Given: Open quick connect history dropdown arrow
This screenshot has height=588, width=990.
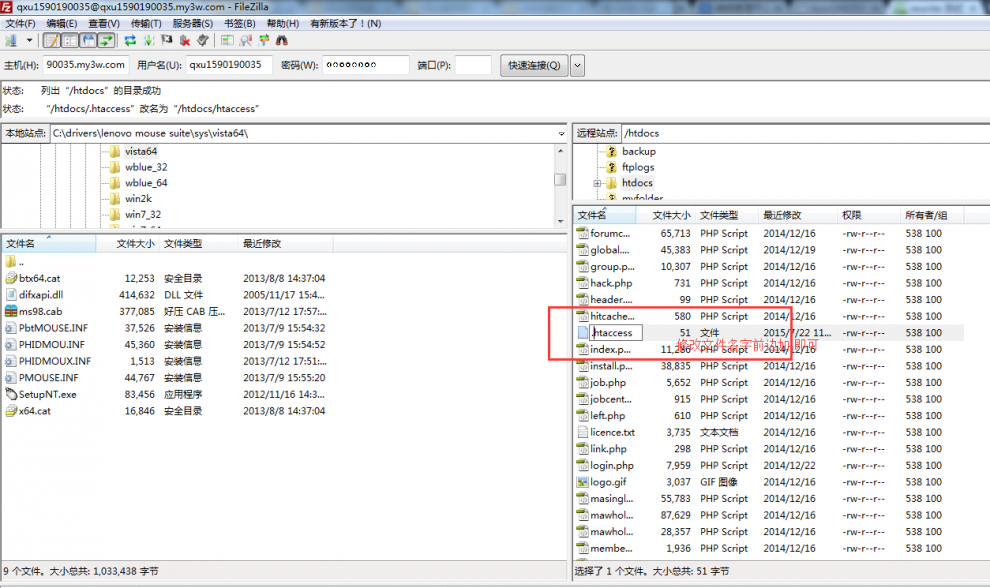Looking at the screenshot, I should click(577, 65).
